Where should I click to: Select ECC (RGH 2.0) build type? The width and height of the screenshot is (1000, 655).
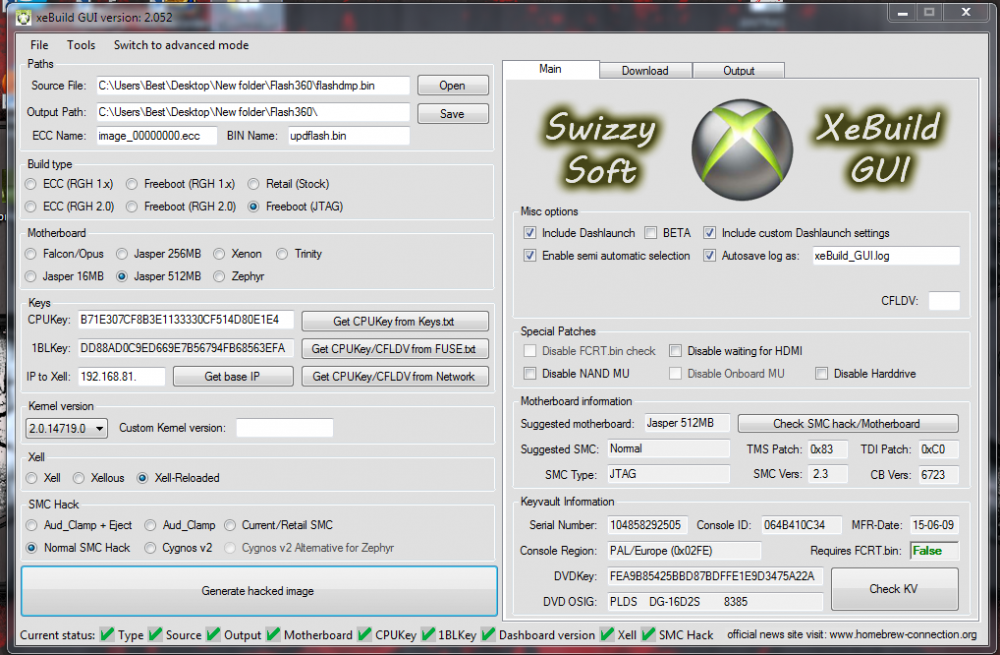click(70, 207)
